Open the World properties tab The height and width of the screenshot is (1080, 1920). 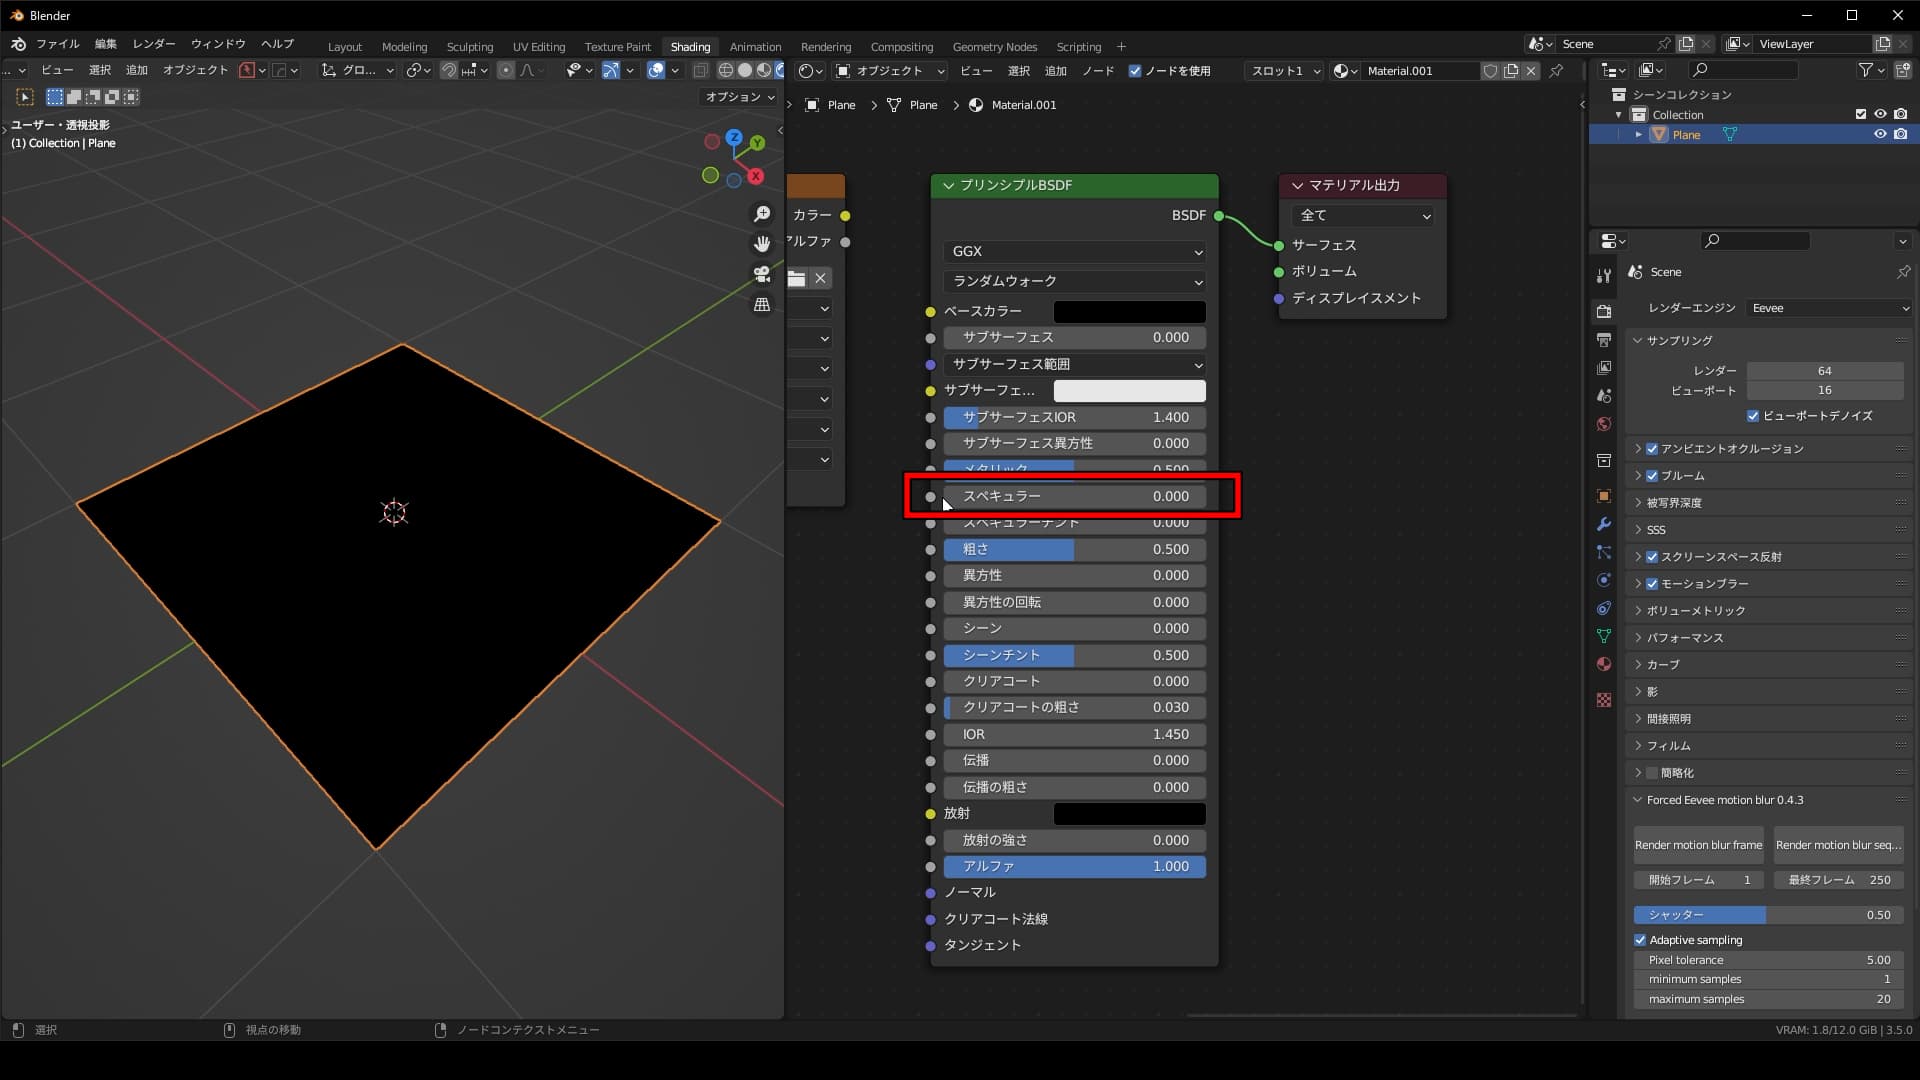[x=1603, y=423]
